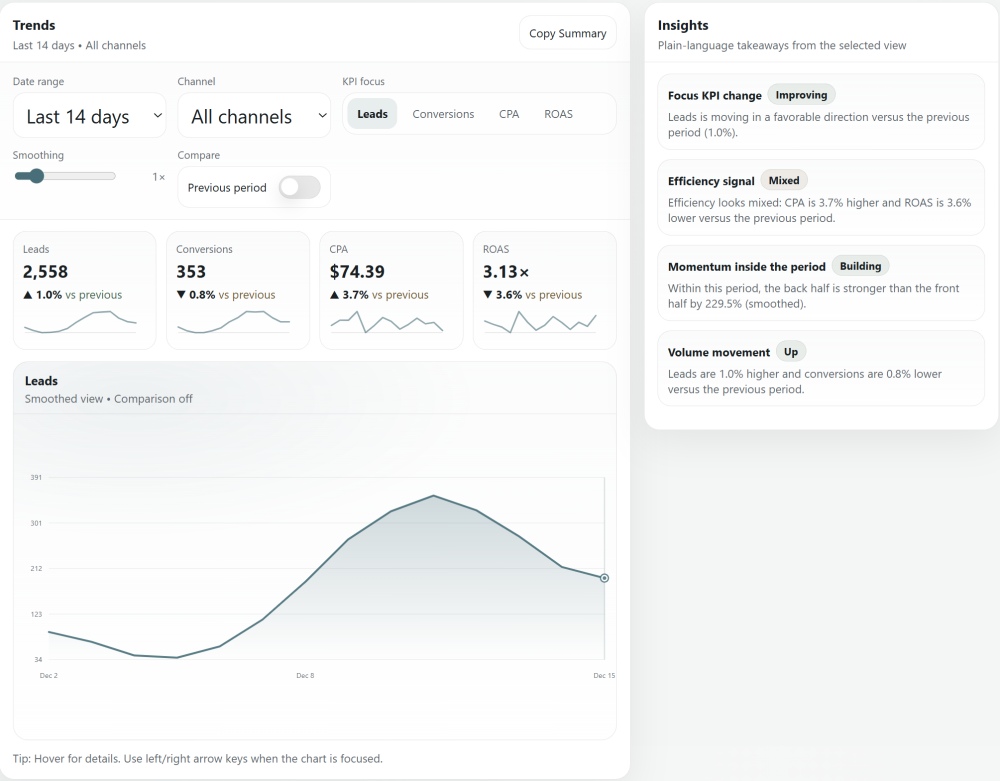Open the Date range dropdown
This screenshot has height=781, width=1000.
[x=89, y=115]
